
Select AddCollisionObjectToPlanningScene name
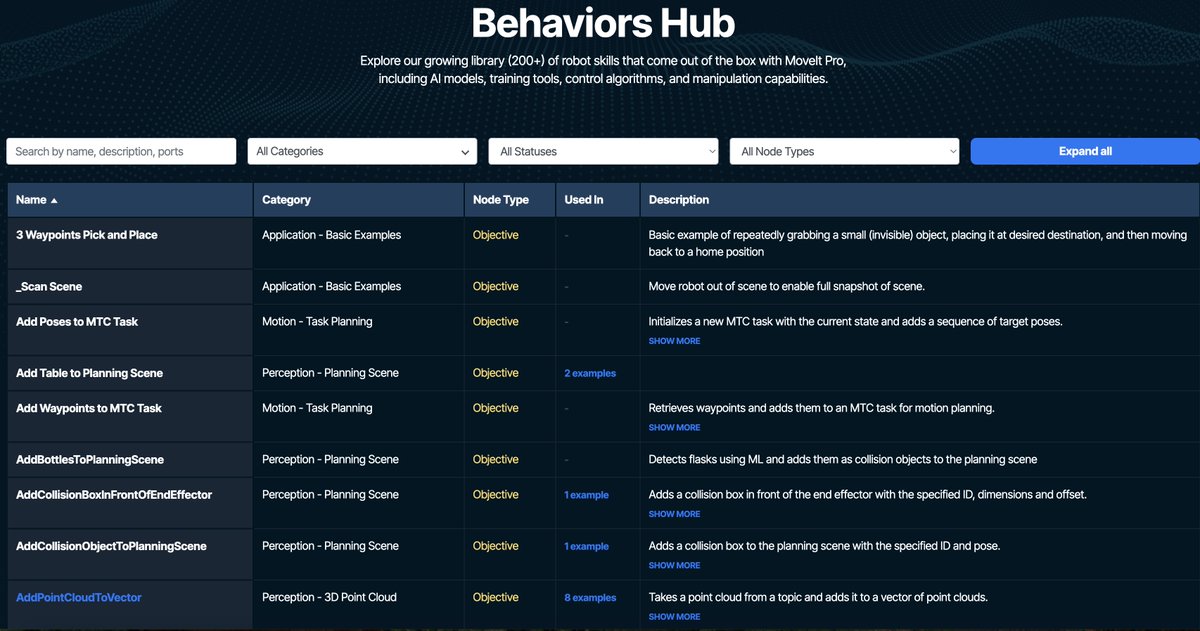[111, 546]
